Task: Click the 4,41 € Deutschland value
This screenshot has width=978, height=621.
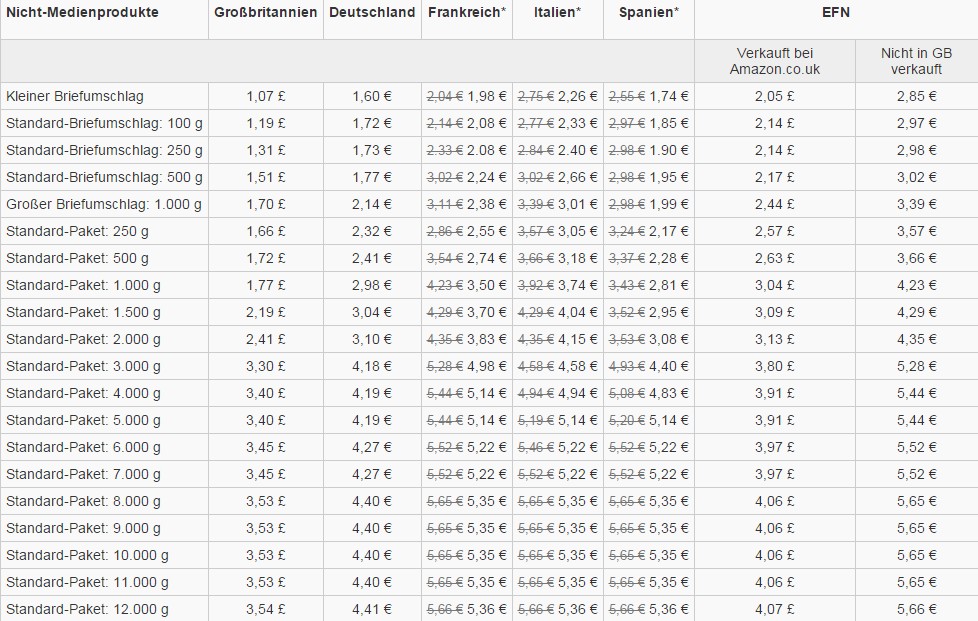Action: pos(372,609)
